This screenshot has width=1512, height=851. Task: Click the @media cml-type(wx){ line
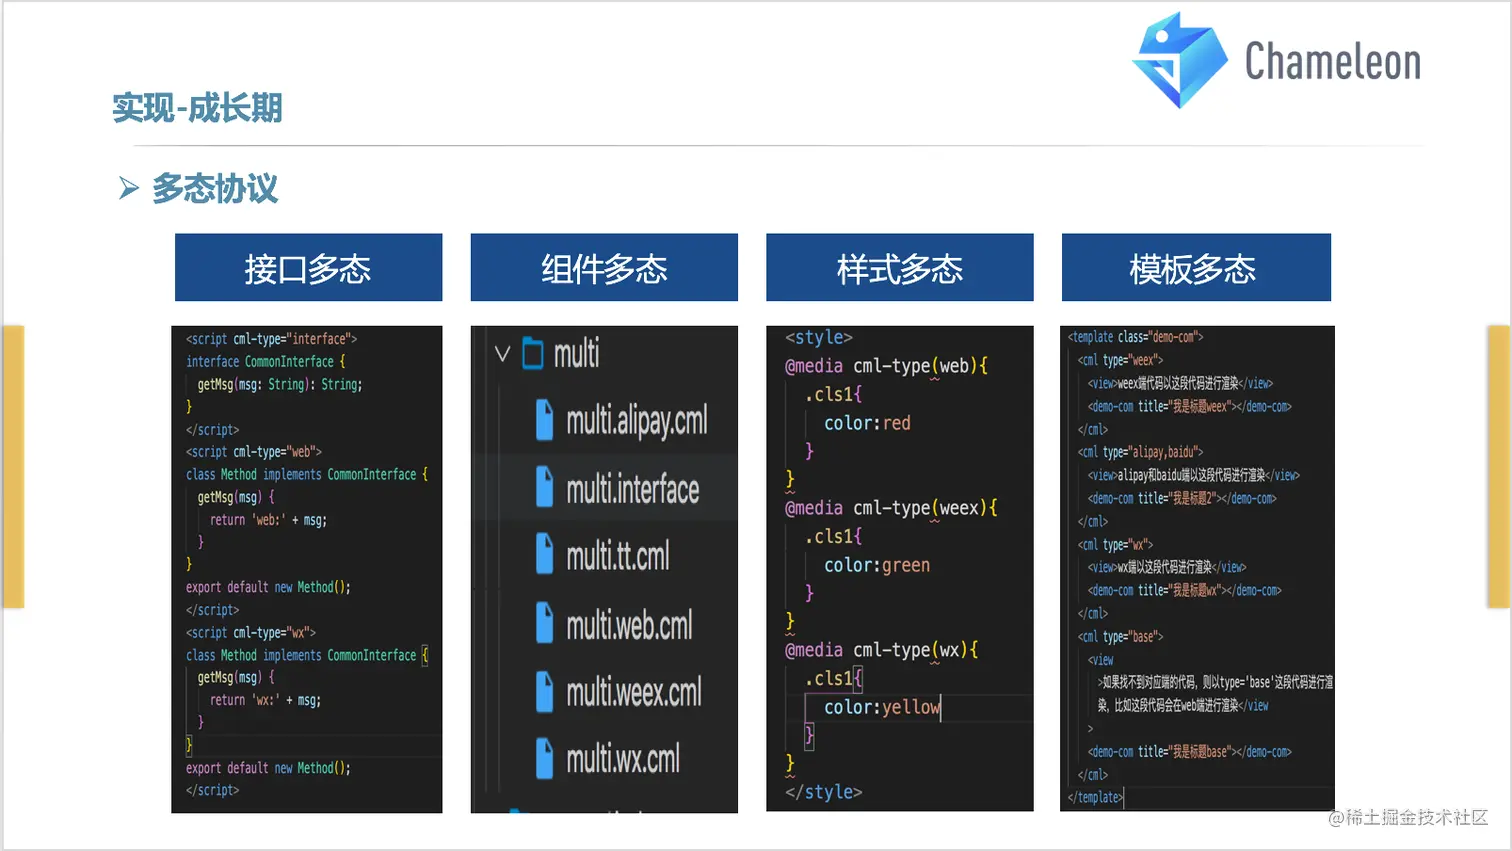(x=881, y=650)
